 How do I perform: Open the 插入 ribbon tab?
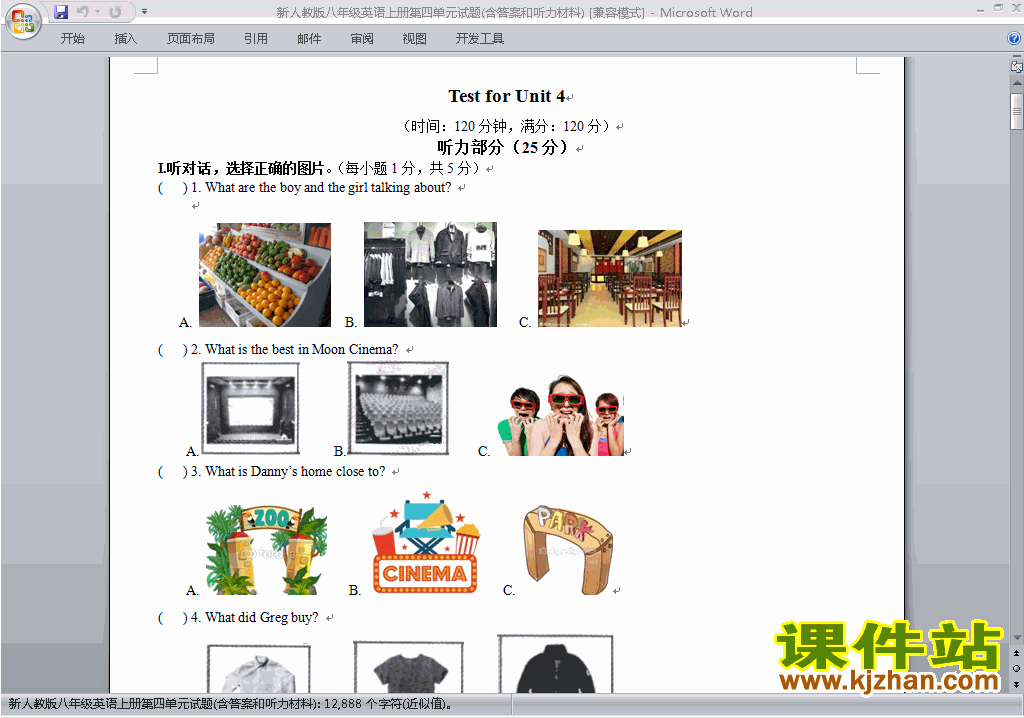(x=125, y=39)
